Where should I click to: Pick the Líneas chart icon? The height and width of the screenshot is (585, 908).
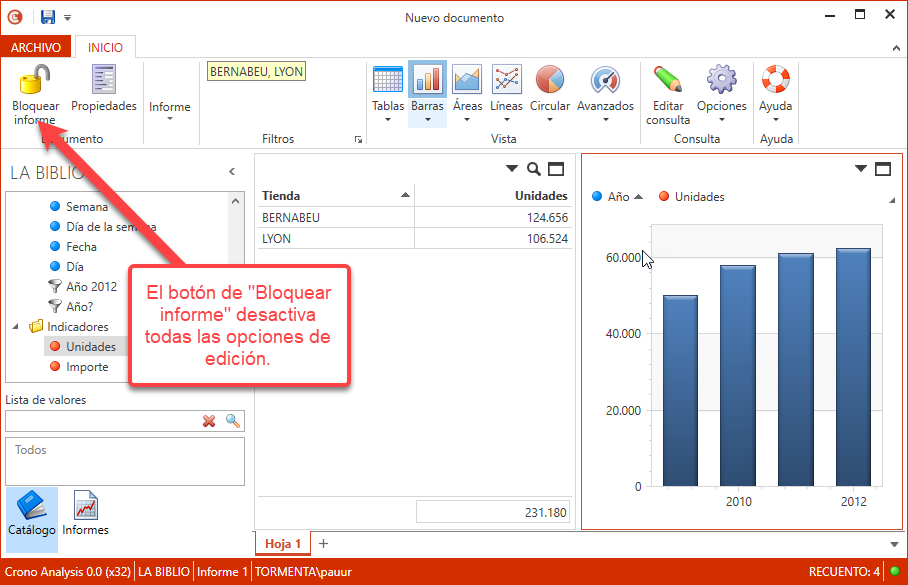point(507,80)
